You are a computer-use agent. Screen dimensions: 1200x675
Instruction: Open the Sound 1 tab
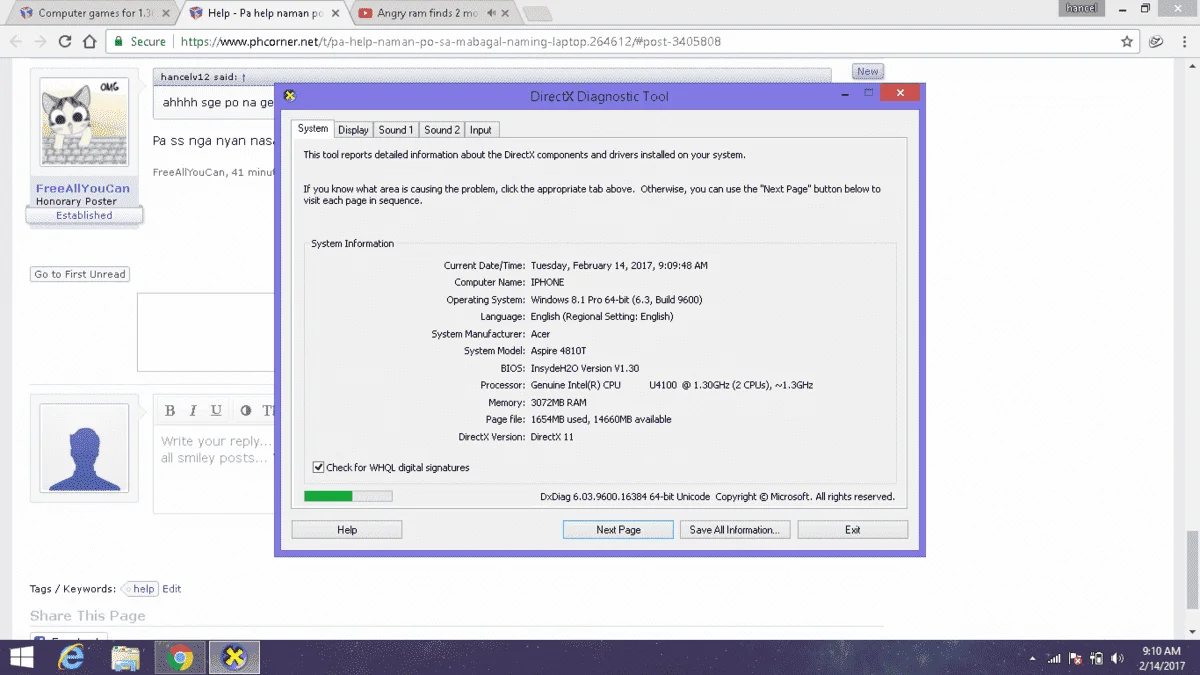point(395,130)
